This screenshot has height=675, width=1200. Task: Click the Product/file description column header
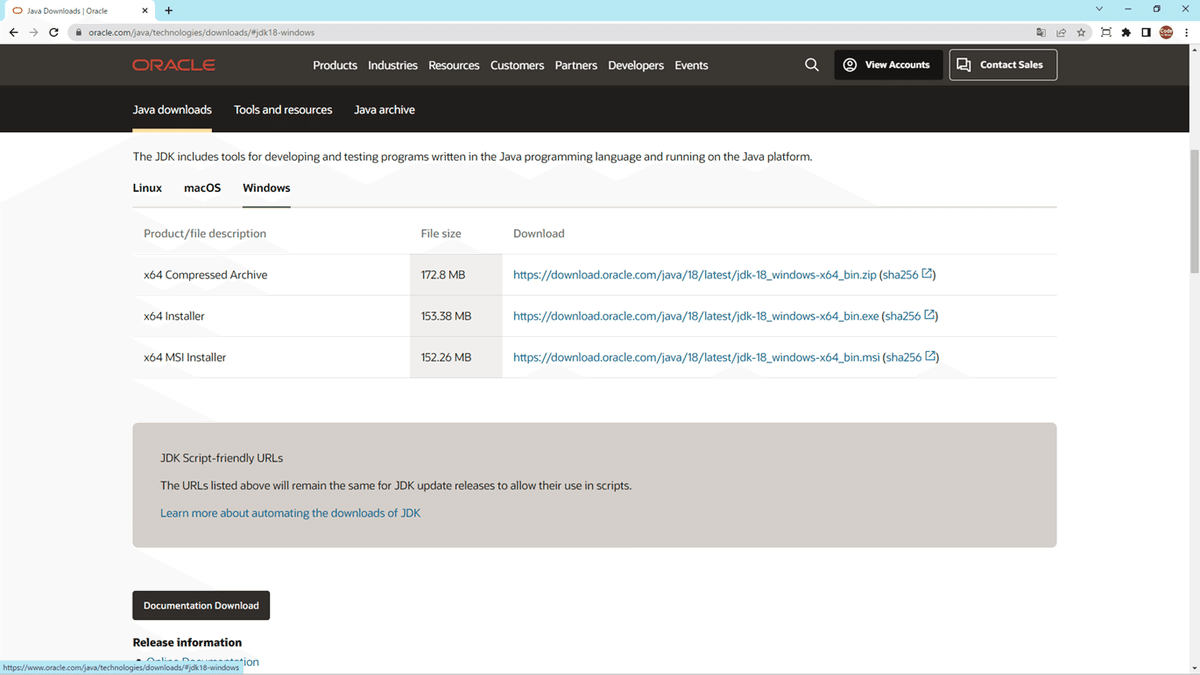205,233
